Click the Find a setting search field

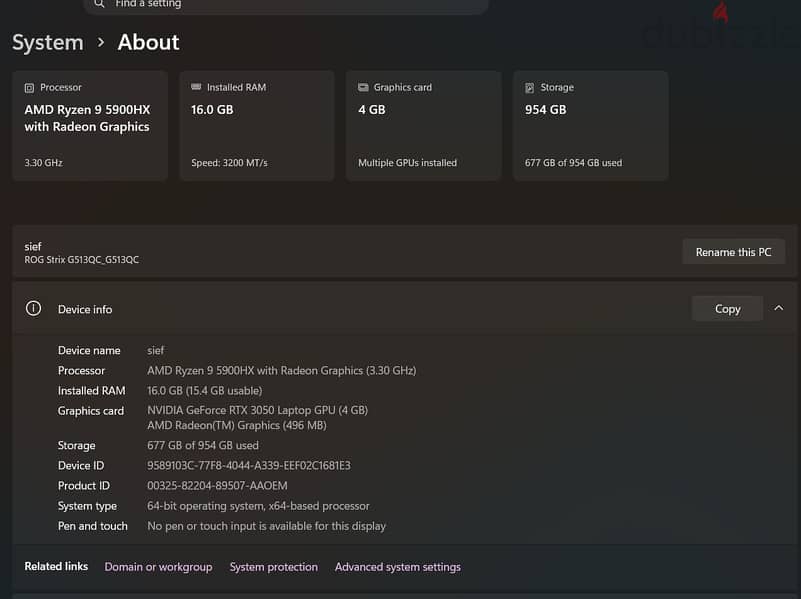coord(286,5)
